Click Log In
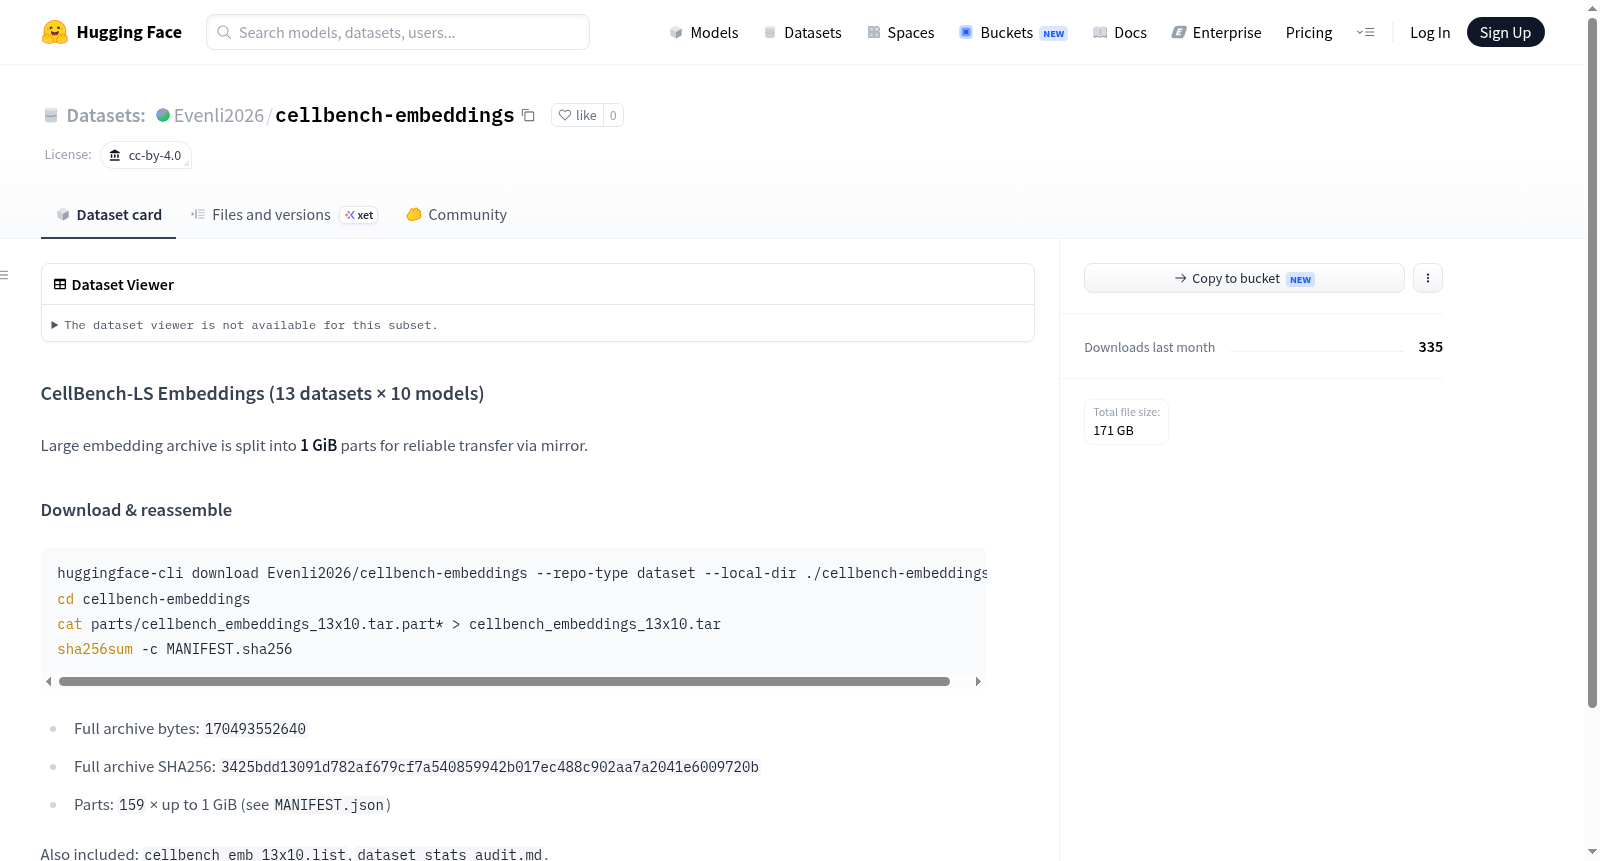The height and width of the screenshot is (861, 1600). point(1430,32)
